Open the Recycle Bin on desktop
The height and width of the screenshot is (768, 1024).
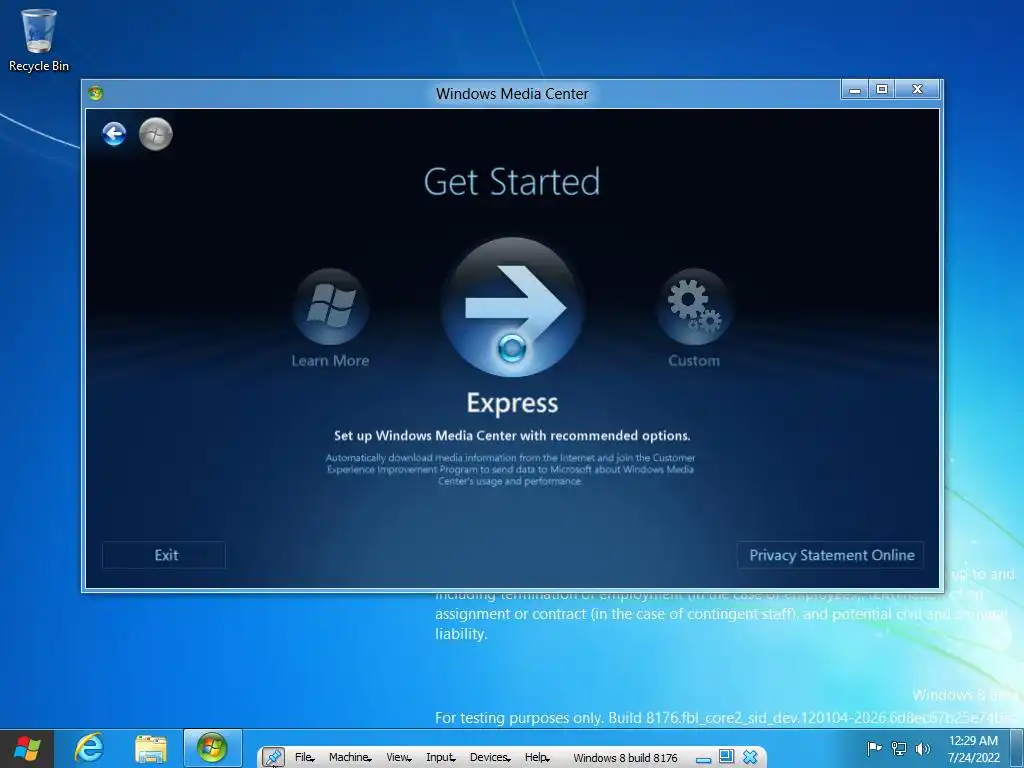(x=39, y=40)
